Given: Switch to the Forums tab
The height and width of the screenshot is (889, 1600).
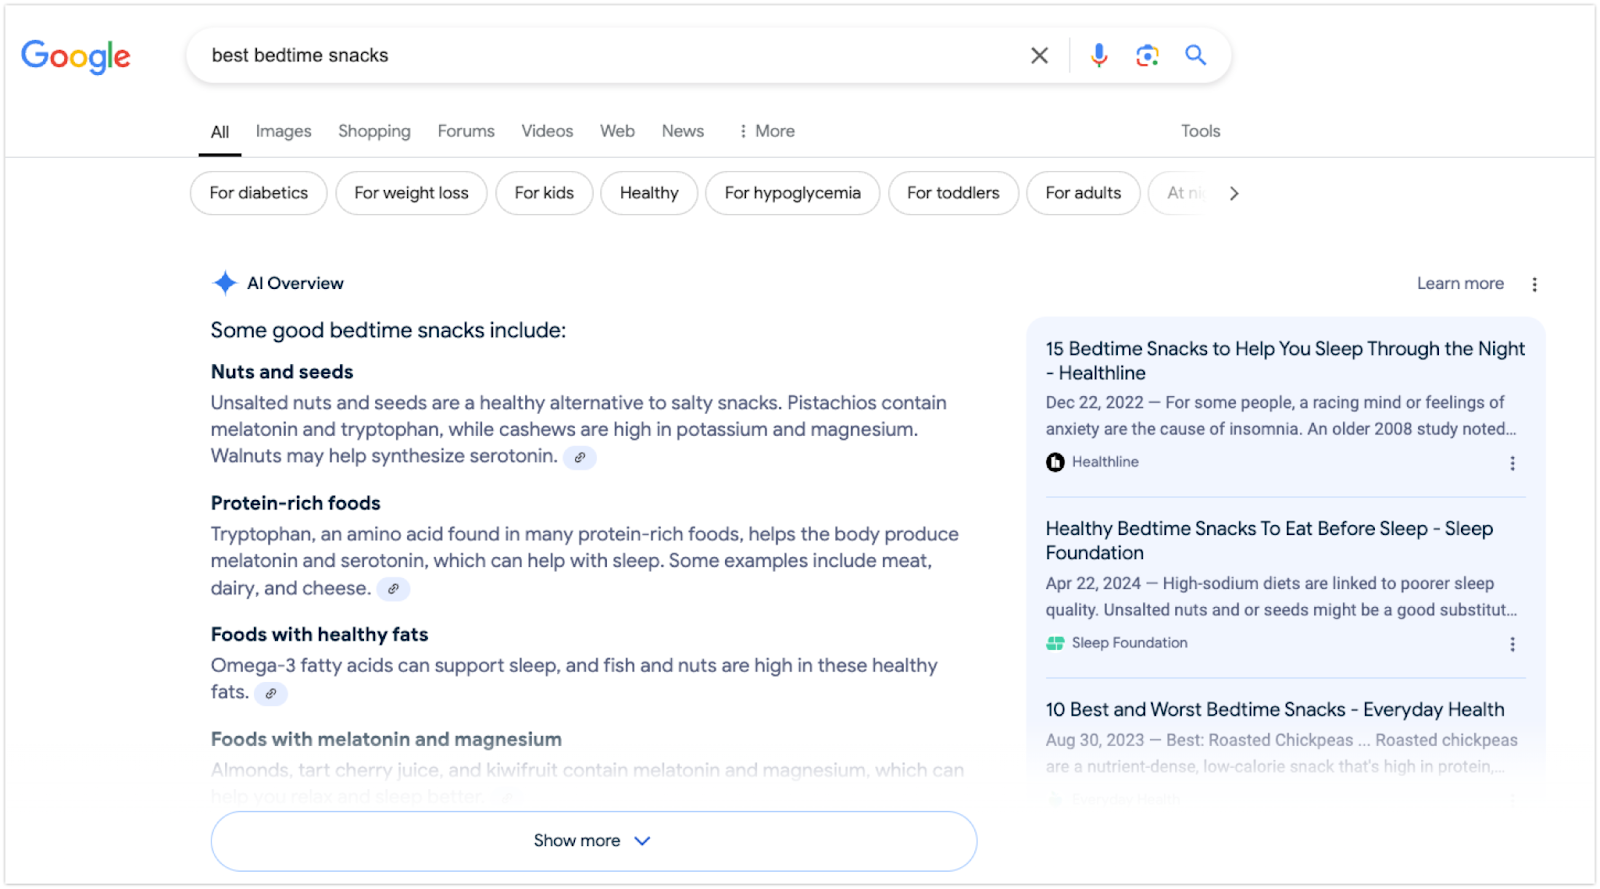Looking at the screenshot, I should [466, 131].
